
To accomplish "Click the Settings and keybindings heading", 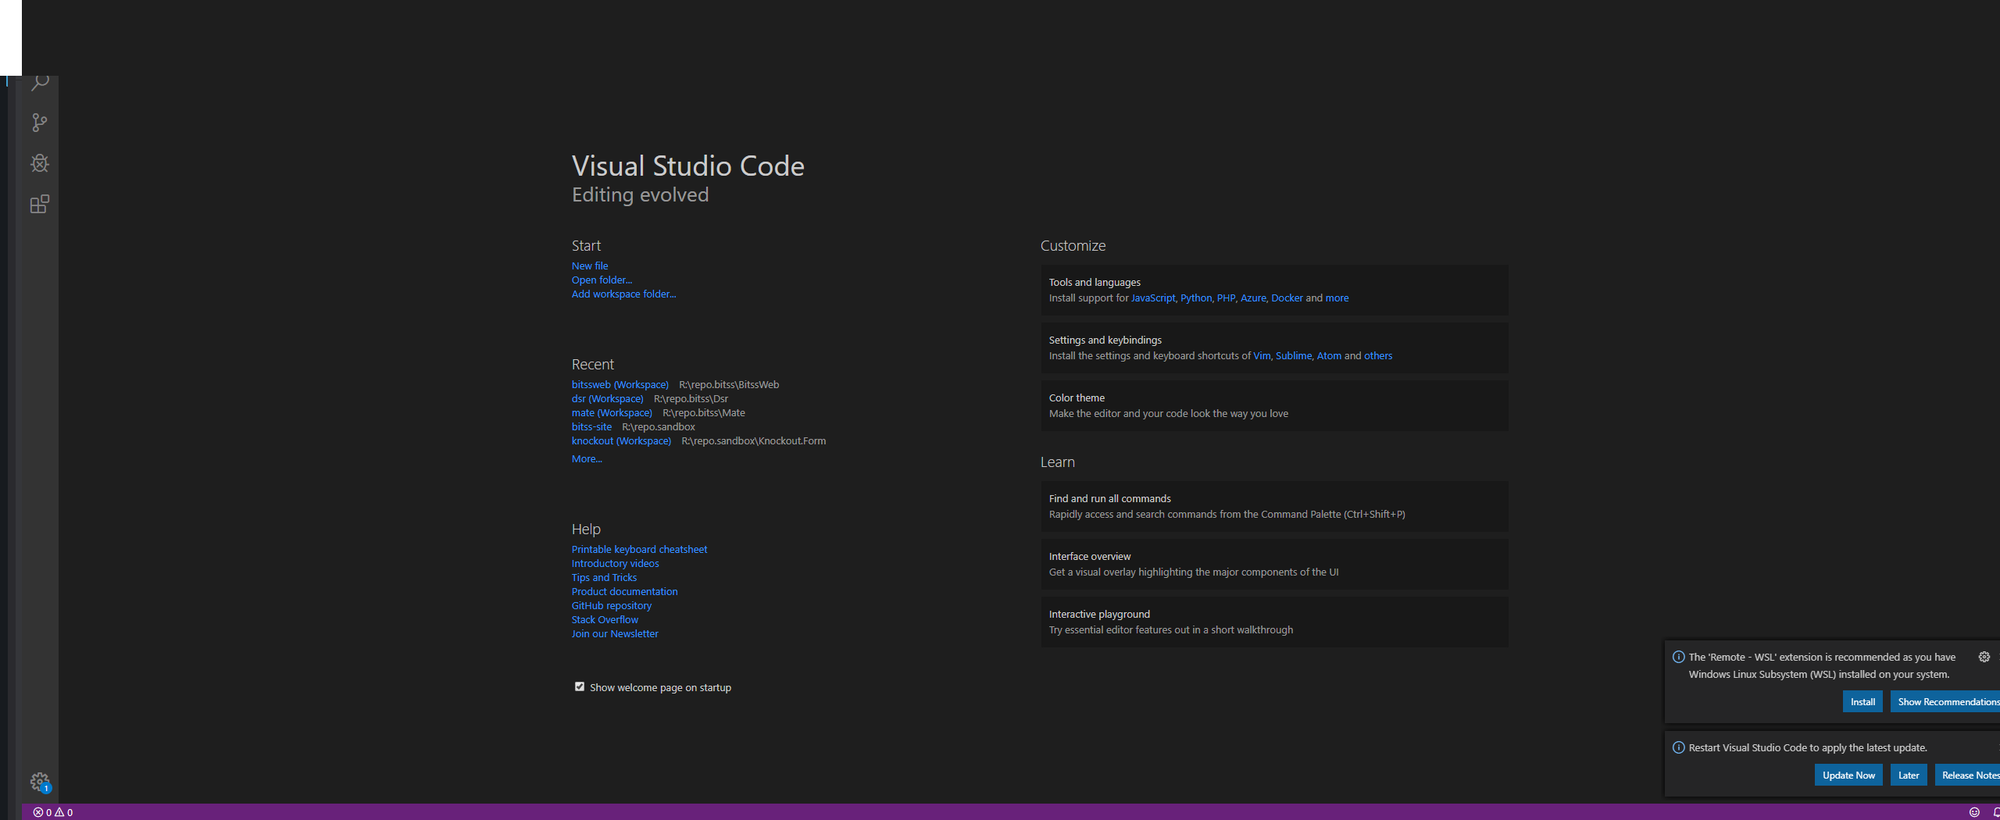I will [x=1105, y=340].
